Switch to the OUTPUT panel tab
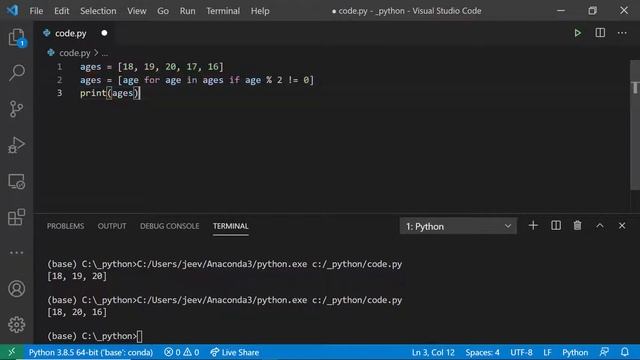The height and width of the screenshot is (360, 640). [112, 226]
